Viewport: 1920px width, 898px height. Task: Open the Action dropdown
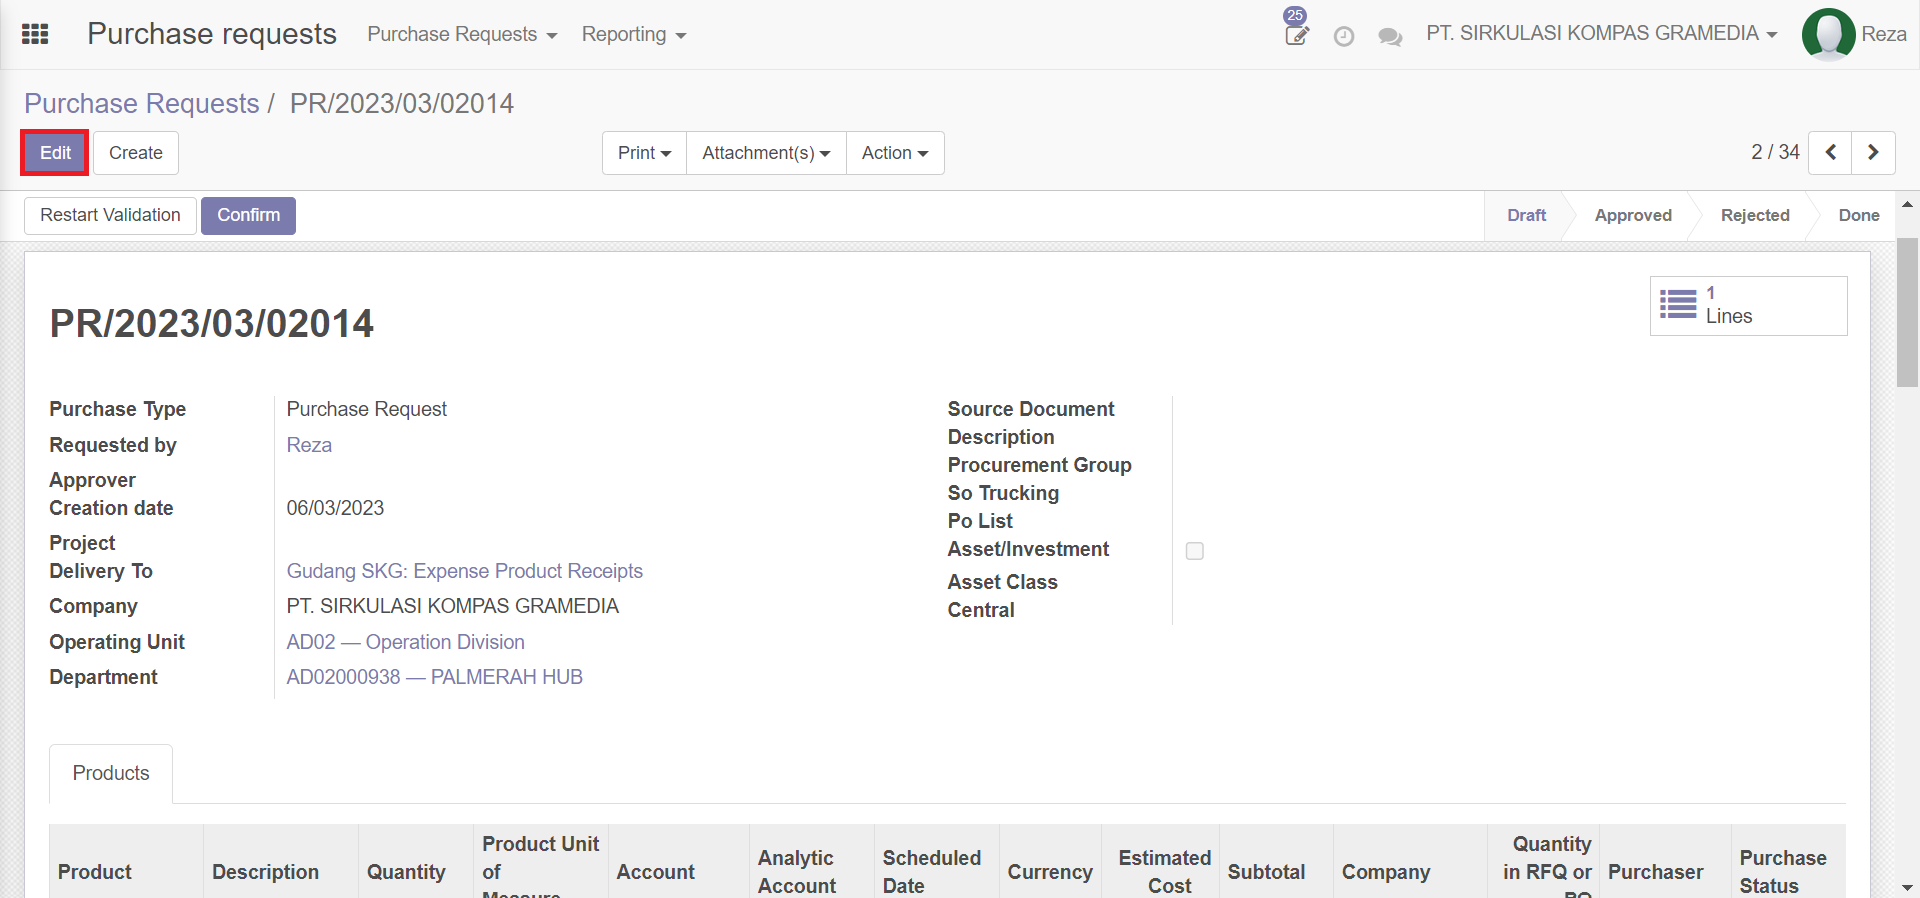895,153
